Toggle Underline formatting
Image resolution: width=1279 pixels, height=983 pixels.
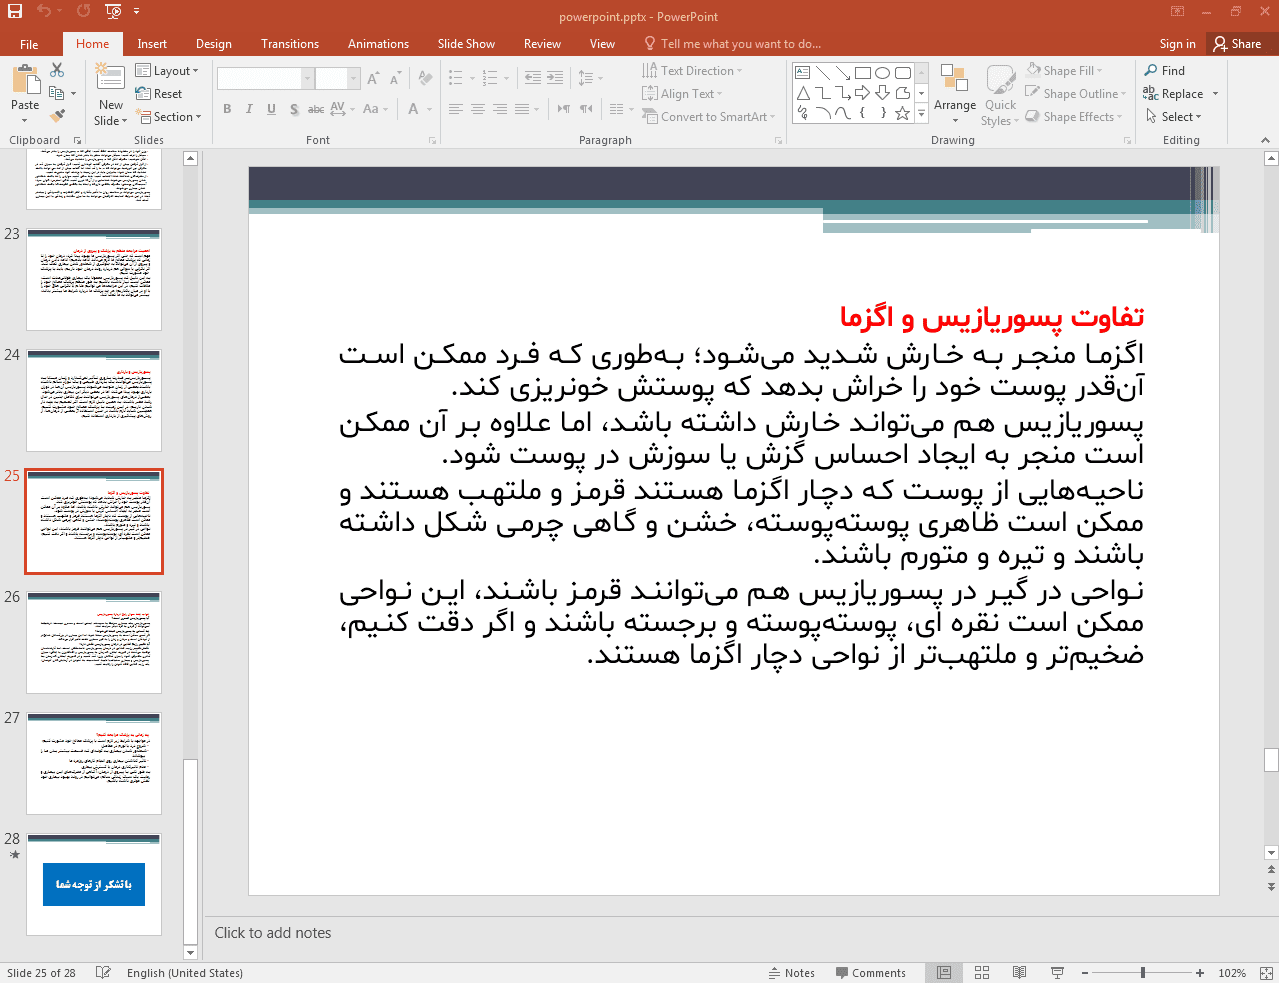pyautogui.click(x=271, y=109)
